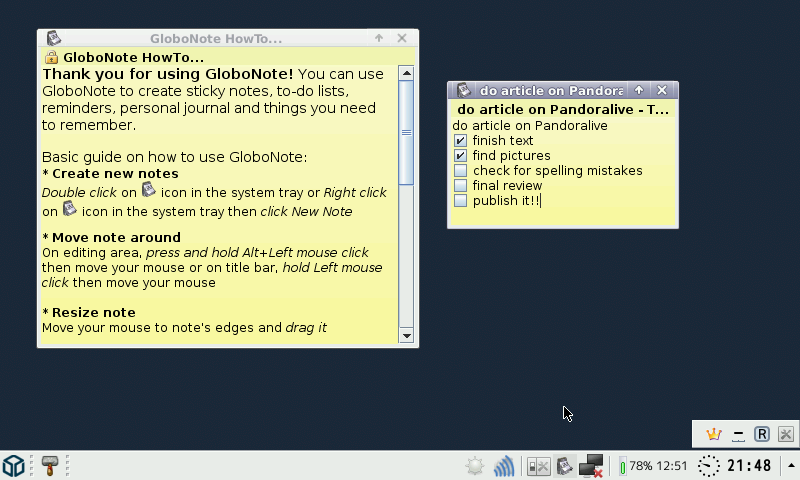The height and width of the screenshot is (480, 800).
Task: Click the GloboNote icon in the HowTo title bar
Action: pos(54,38)
